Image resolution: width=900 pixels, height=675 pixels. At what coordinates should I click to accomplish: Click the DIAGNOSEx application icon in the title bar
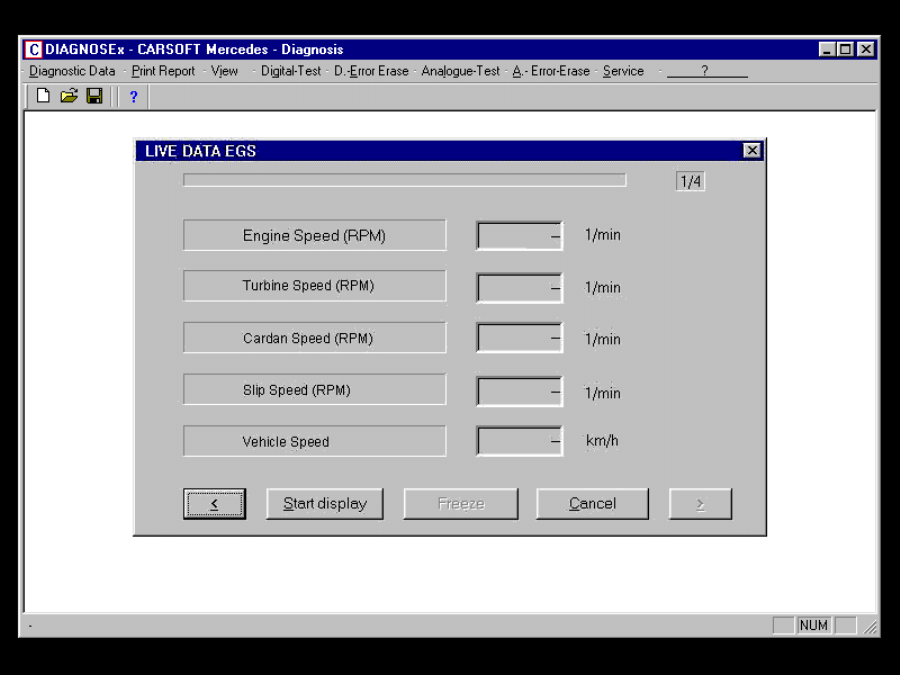point(32,49)
